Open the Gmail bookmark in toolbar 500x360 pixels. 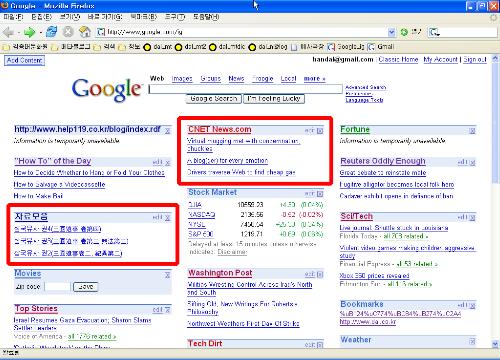coord(381,47)
